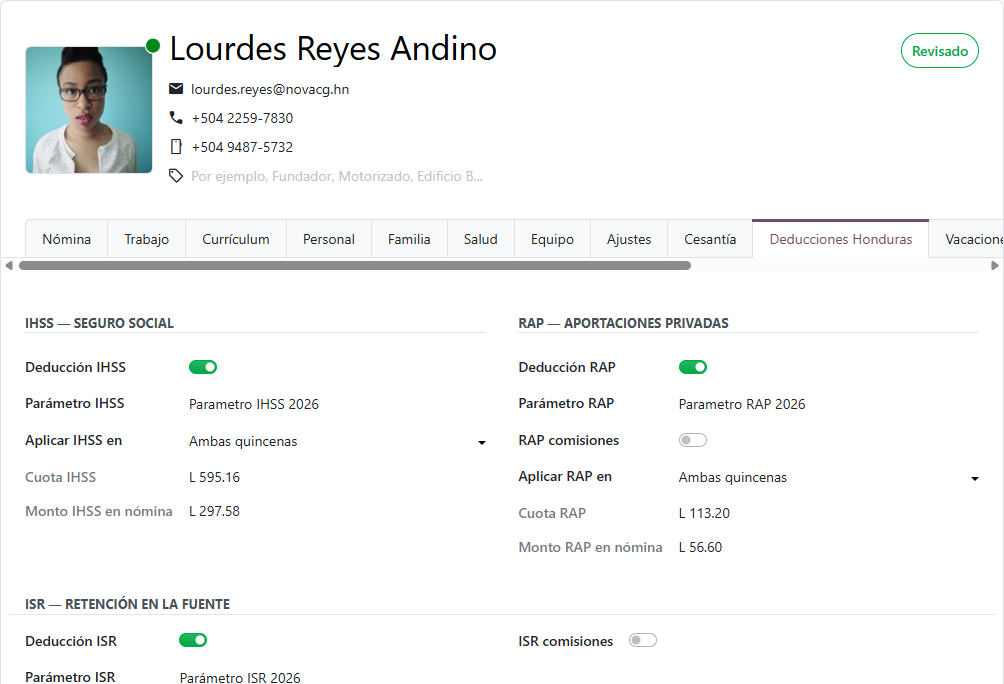Click the IHSS — SEGURO SOCIAL section heading
1004x684 pixels.
99,323
